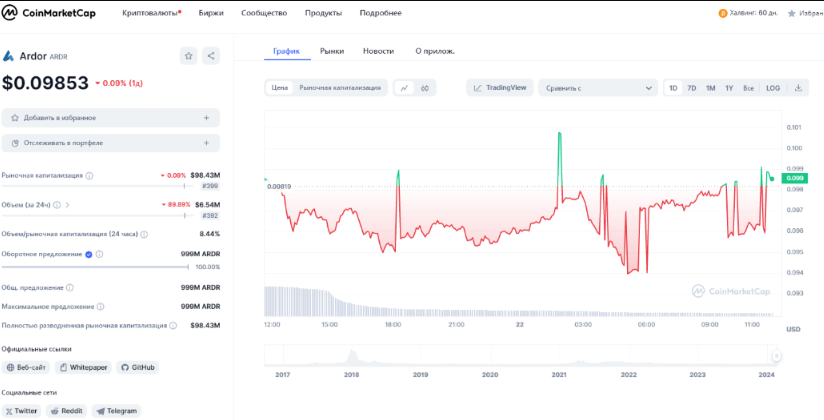Expand Объем (за 24ч) chevron
Viewport: 824px width, 420px height.
click(x=67, y=205)
